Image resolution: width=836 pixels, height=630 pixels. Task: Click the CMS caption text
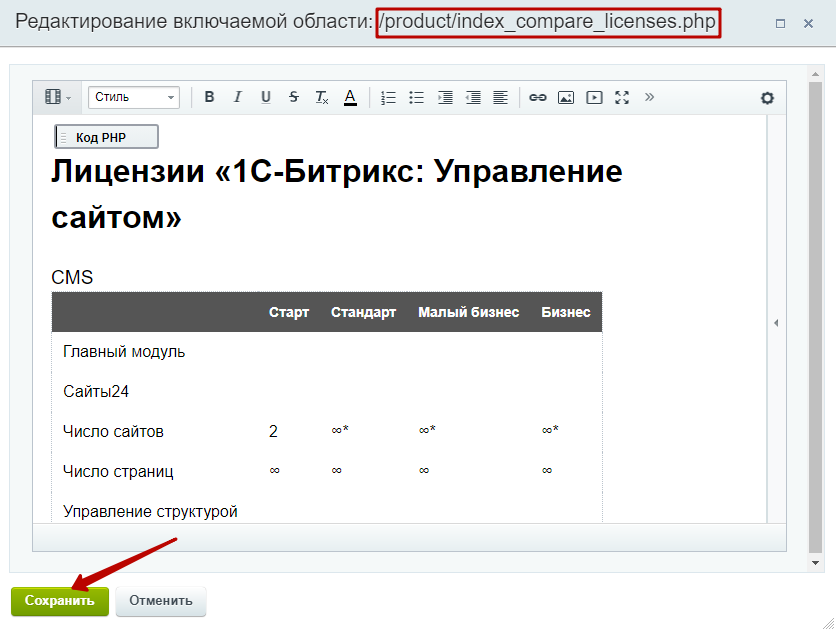coord(72,277)
